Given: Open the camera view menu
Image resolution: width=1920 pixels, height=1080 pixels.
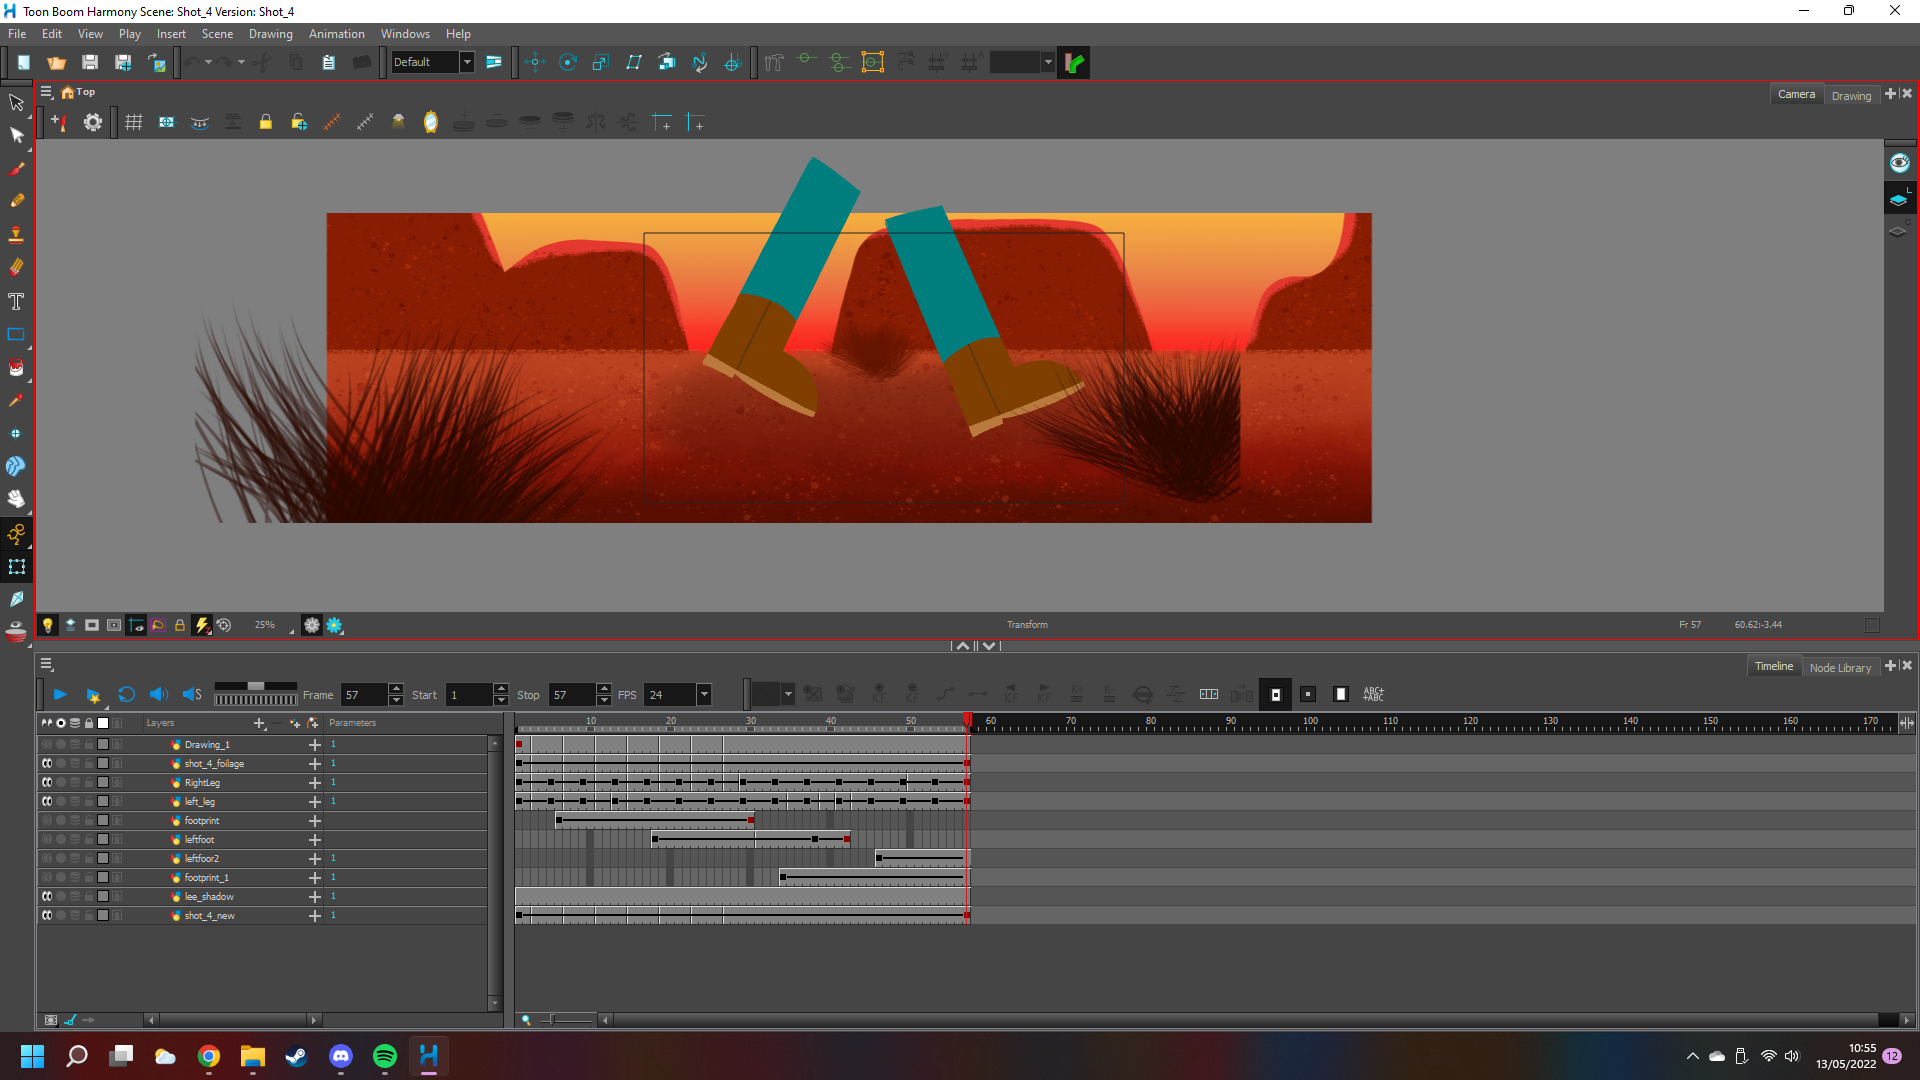Looking at the screenshot, I should (46, 92).
